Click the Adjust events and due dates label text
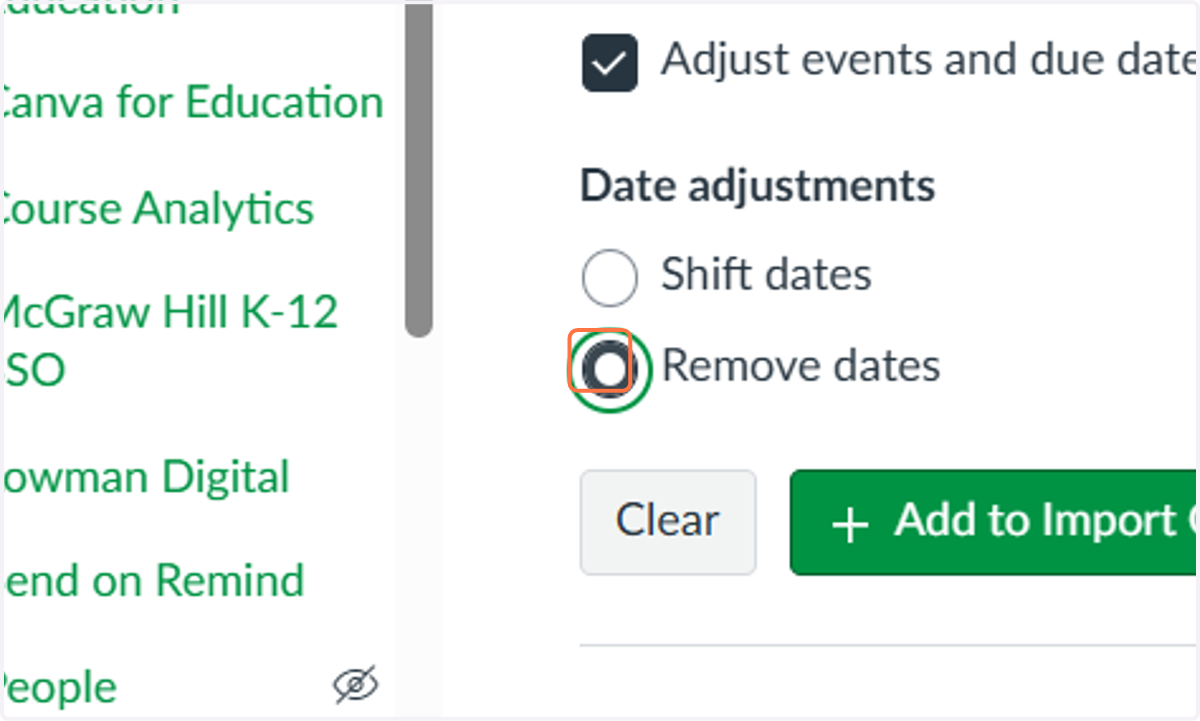 coord(930,61)
